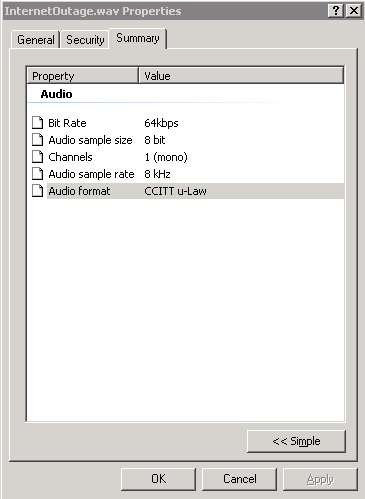Switch to the Security tab

click(x=85, y=40)
